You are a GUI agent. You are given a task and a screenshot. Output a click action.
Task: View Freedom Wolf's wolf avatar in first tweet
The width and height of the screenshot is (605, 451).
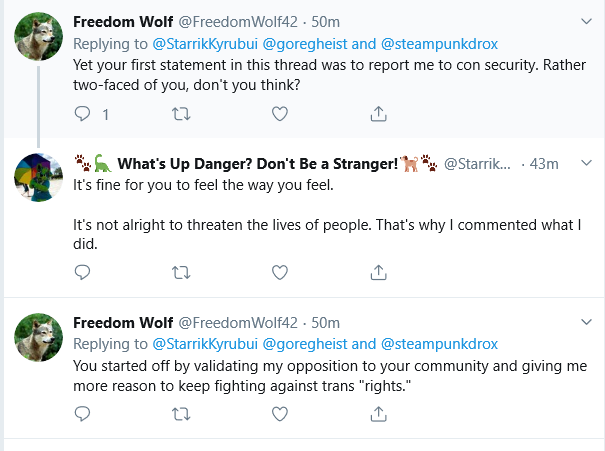[x=38, y=37]
